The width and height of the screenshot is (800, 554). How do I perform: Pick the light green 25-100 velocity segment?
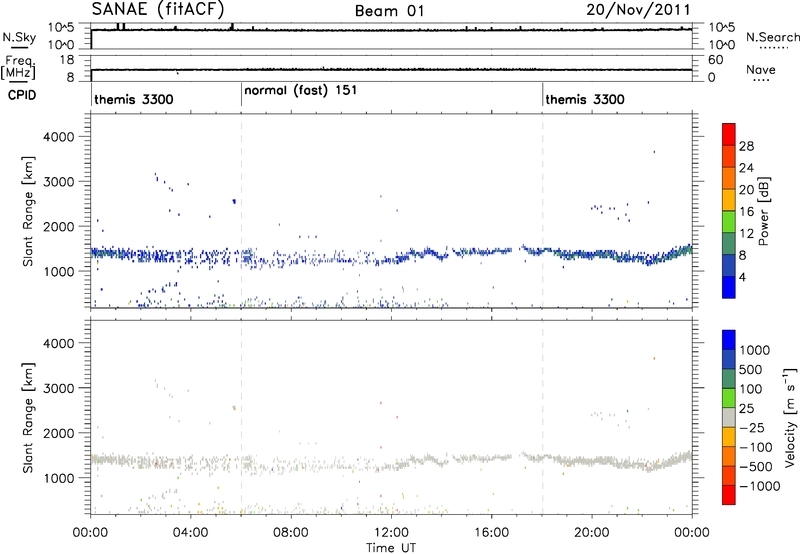point(729,398)
